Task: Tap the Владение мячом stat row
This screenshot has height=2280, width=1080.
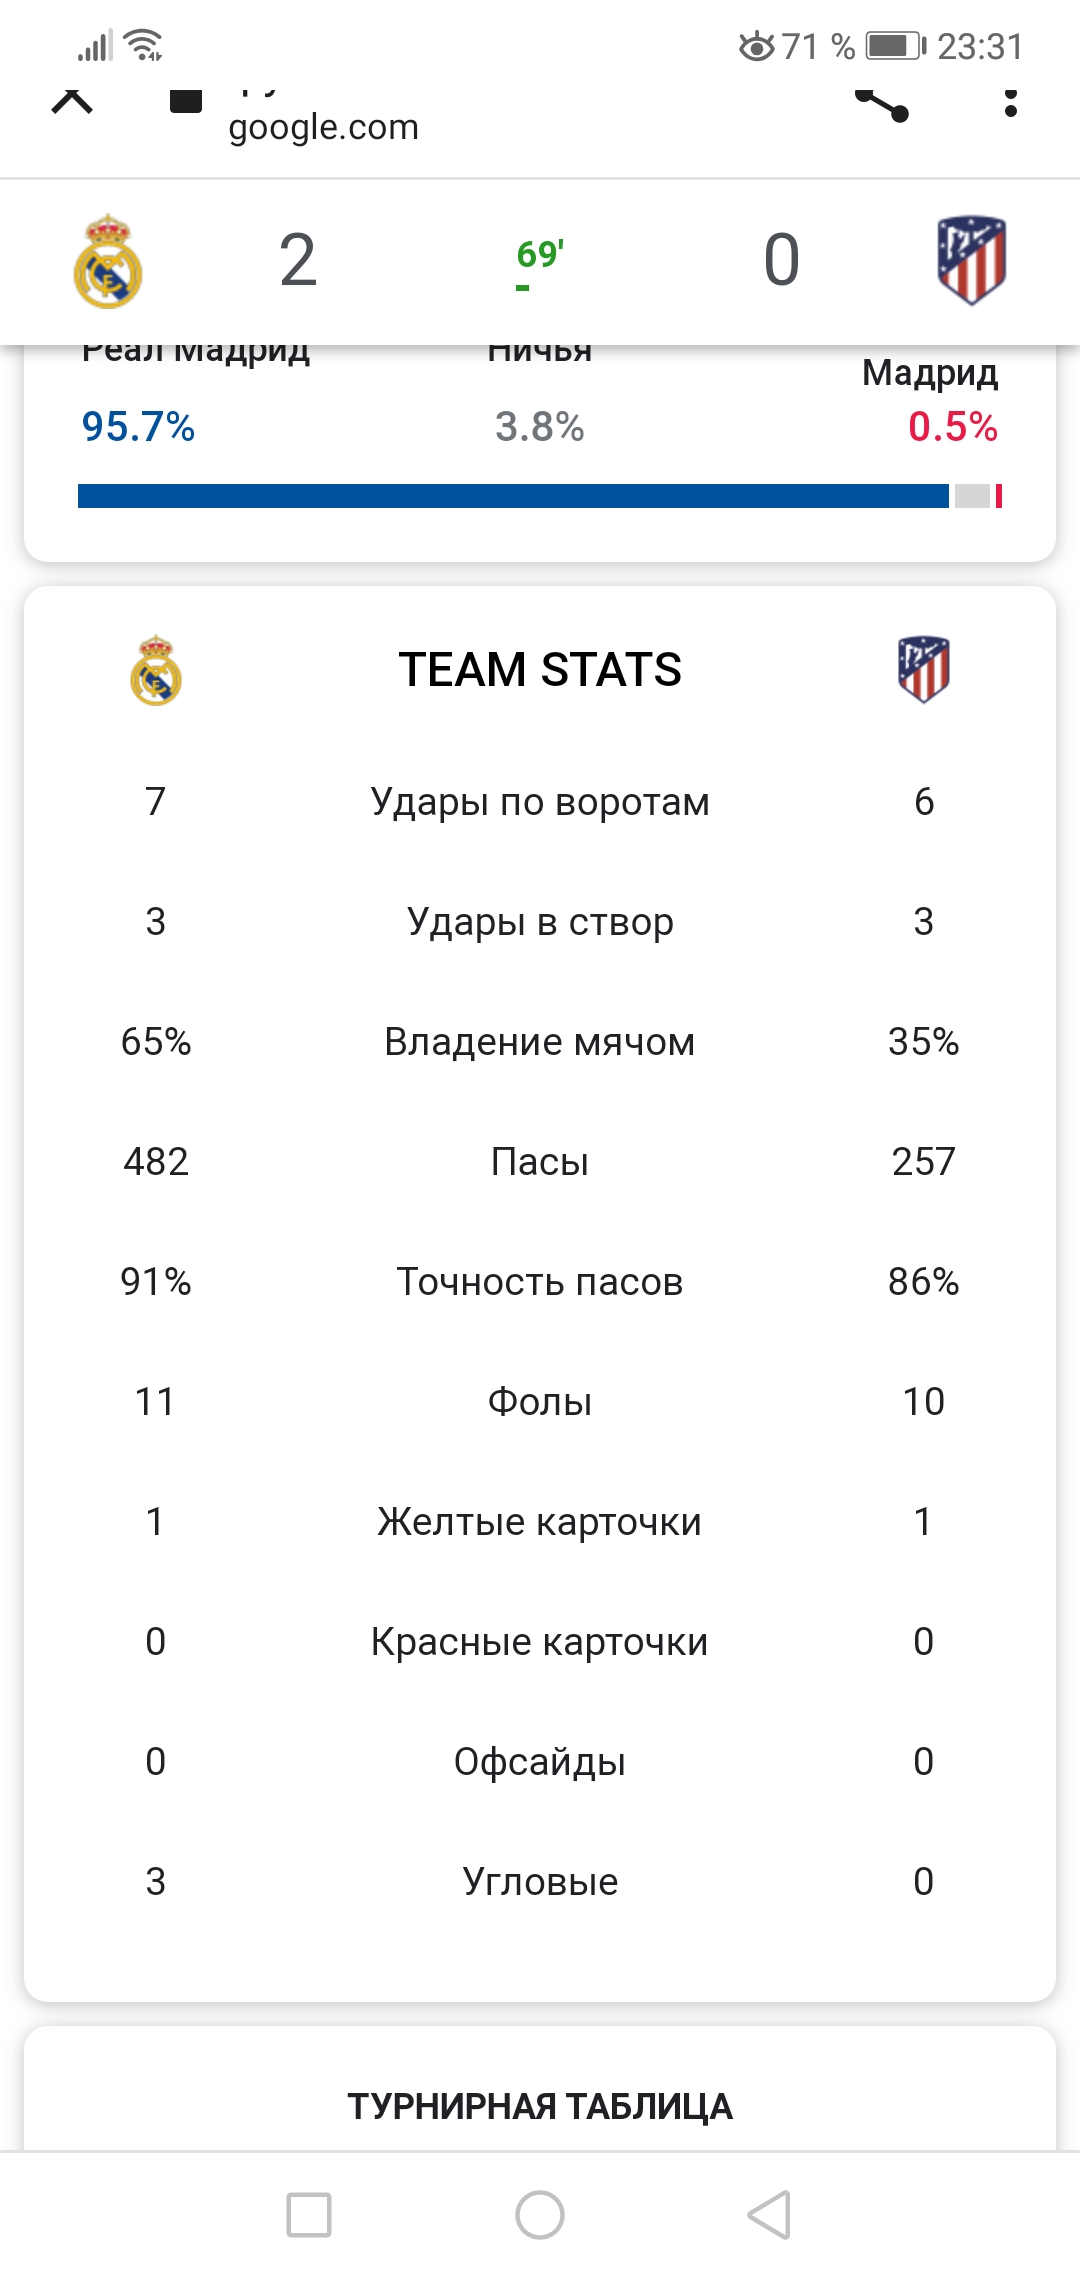Action: pyautogui.click(x=540, y=1041)
